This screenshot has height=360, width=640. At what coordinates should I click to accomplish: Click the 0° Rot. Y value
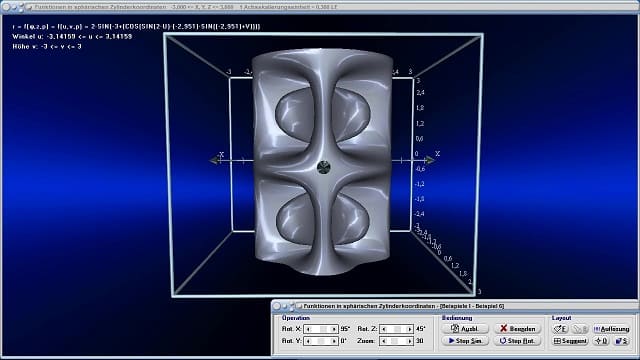pos(343,341)
